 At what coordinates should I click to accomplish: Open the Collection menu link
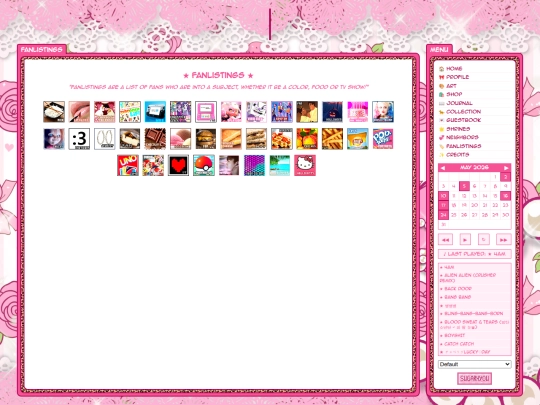(x=464, y=112)
